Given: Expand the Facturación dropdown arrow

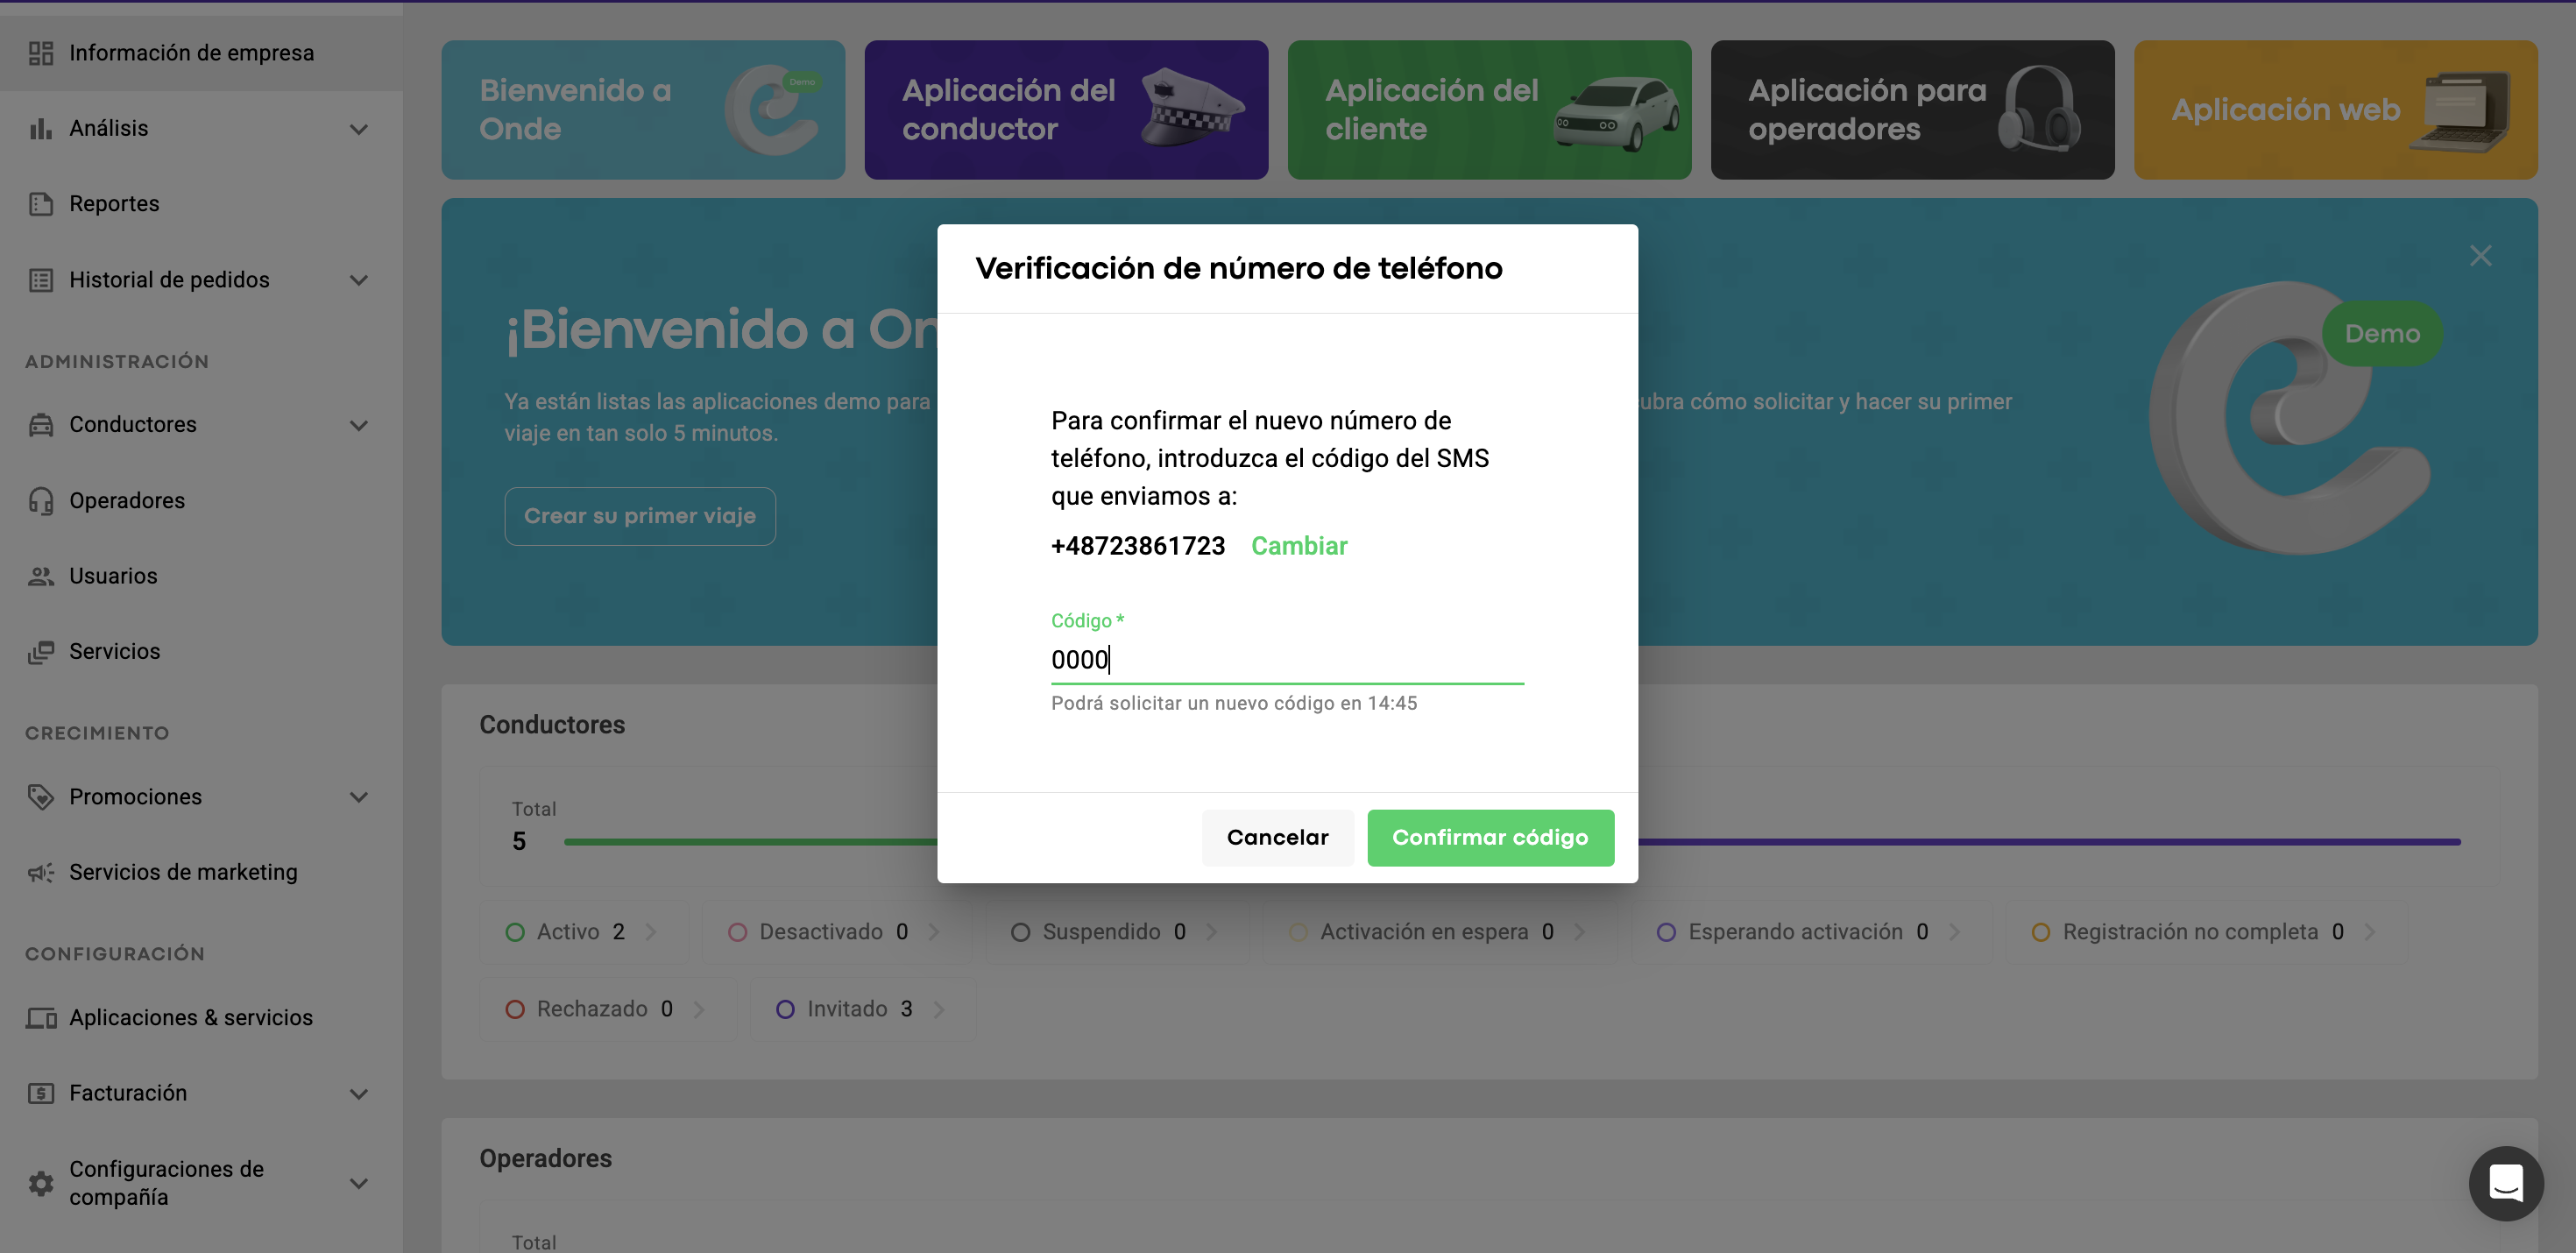Looking at the screenshot, I should [359, 1094].
